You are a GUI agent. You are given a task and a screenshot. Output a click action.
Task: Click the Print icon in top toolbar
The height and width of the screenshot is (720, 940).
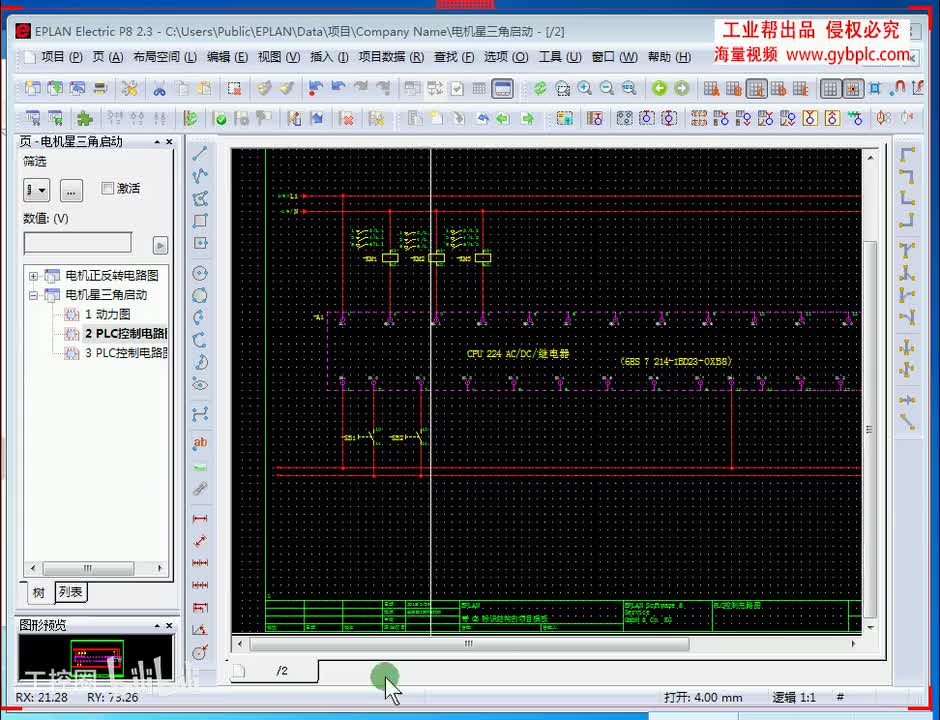click(x=100, y=89)
